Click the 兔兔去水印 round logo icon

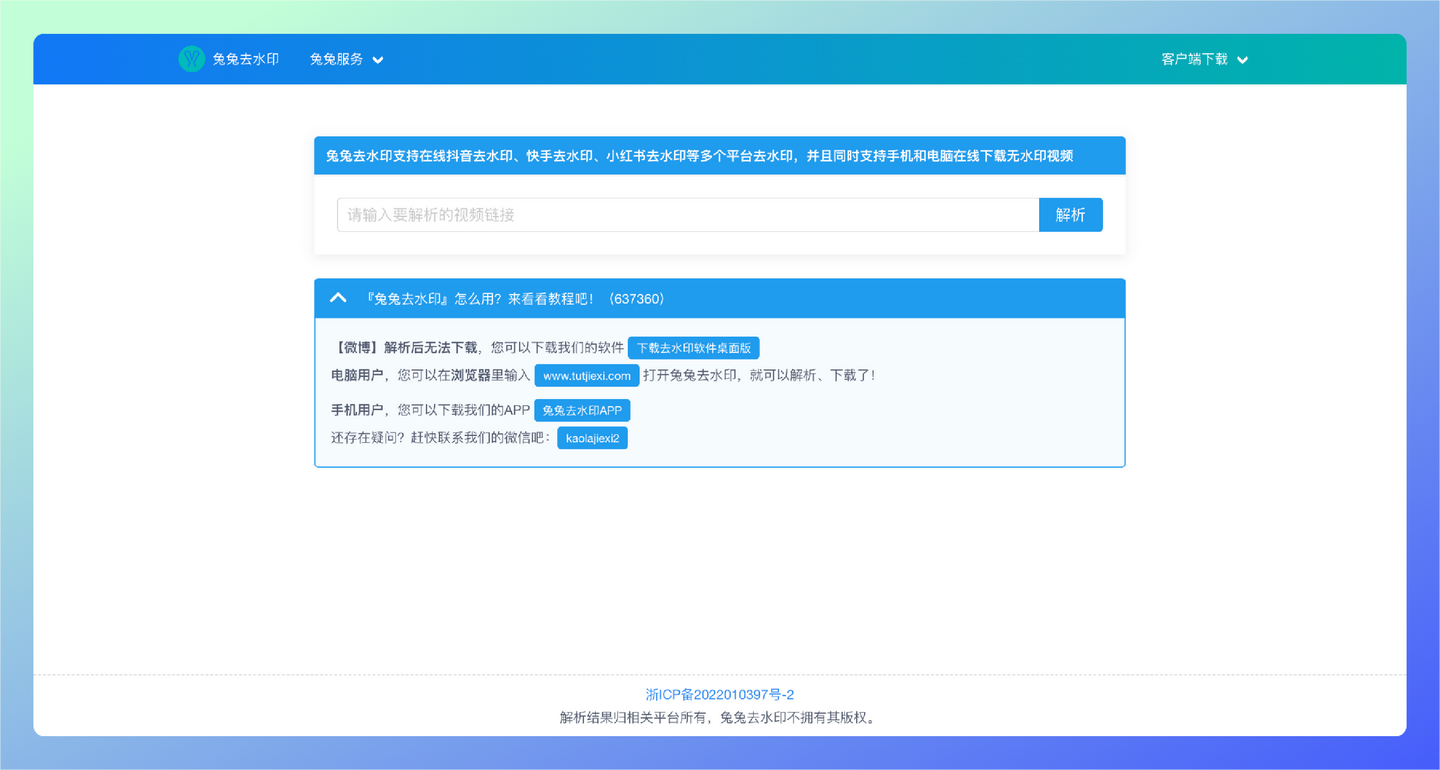point(192,59)
